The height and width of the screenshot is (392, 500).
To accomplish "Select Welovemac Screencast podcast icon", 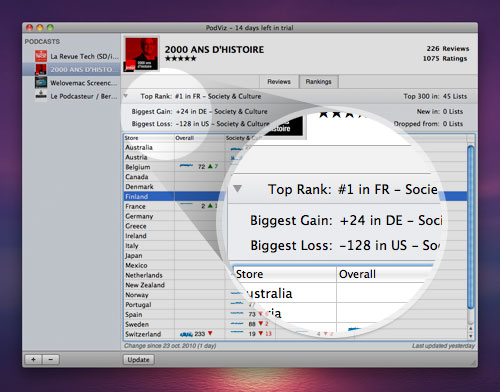I will (41, 82).
